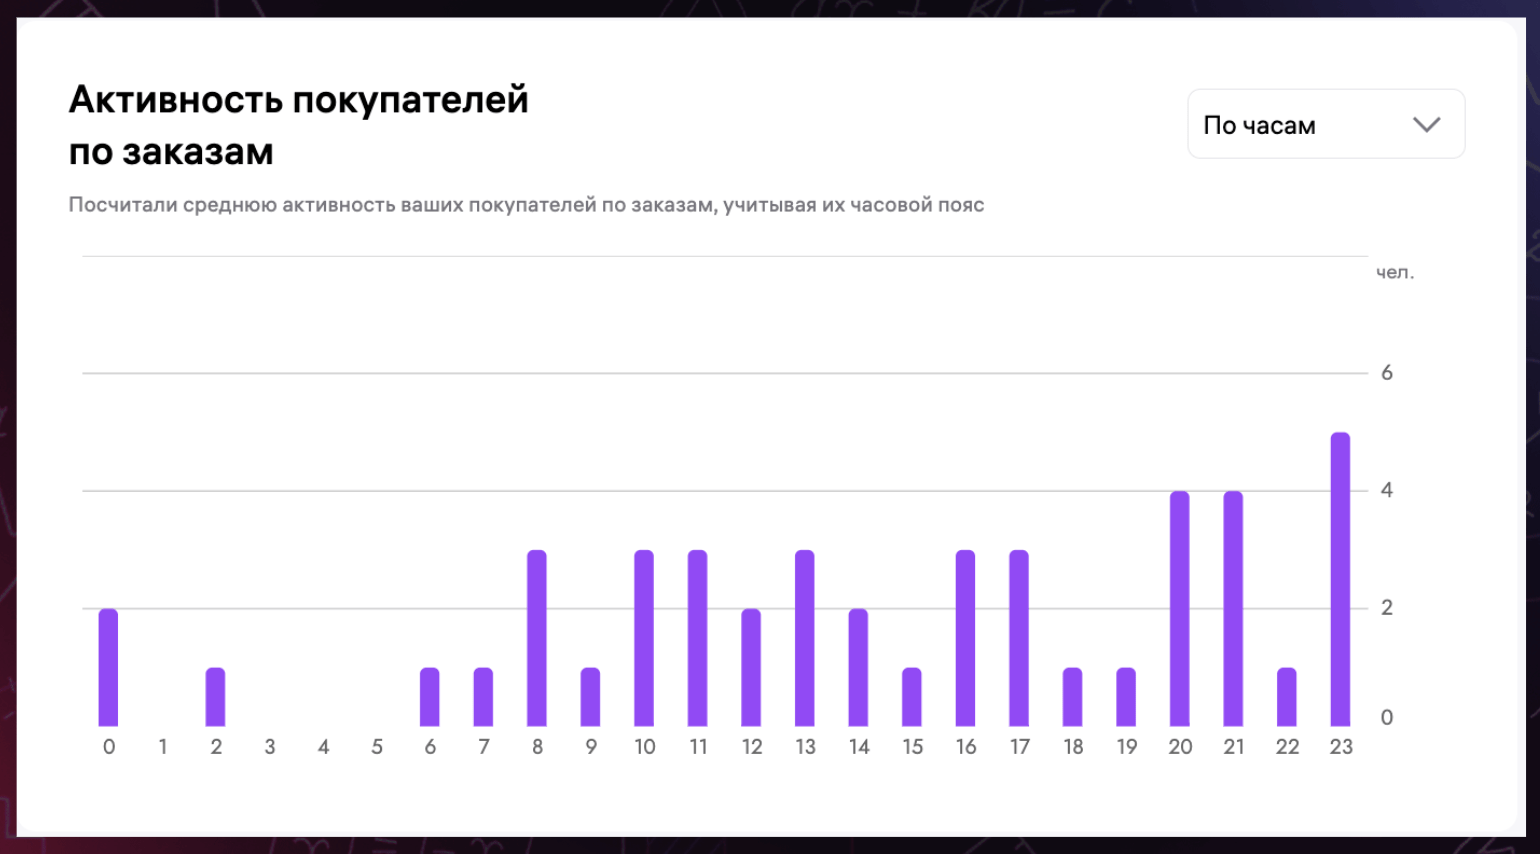Select the bar for hour 10
Screen dimensions: 1540x854
[x=644, y=638]
